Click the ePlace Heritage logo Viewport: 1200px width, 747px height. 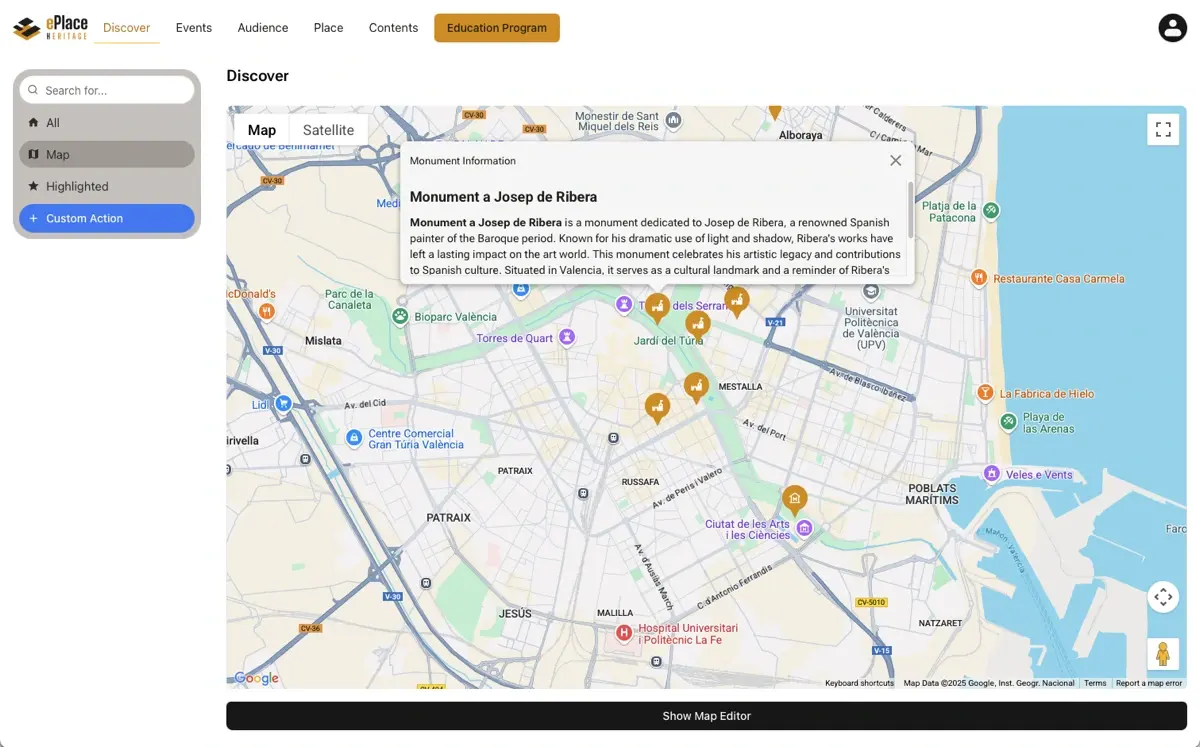point(50,28)
